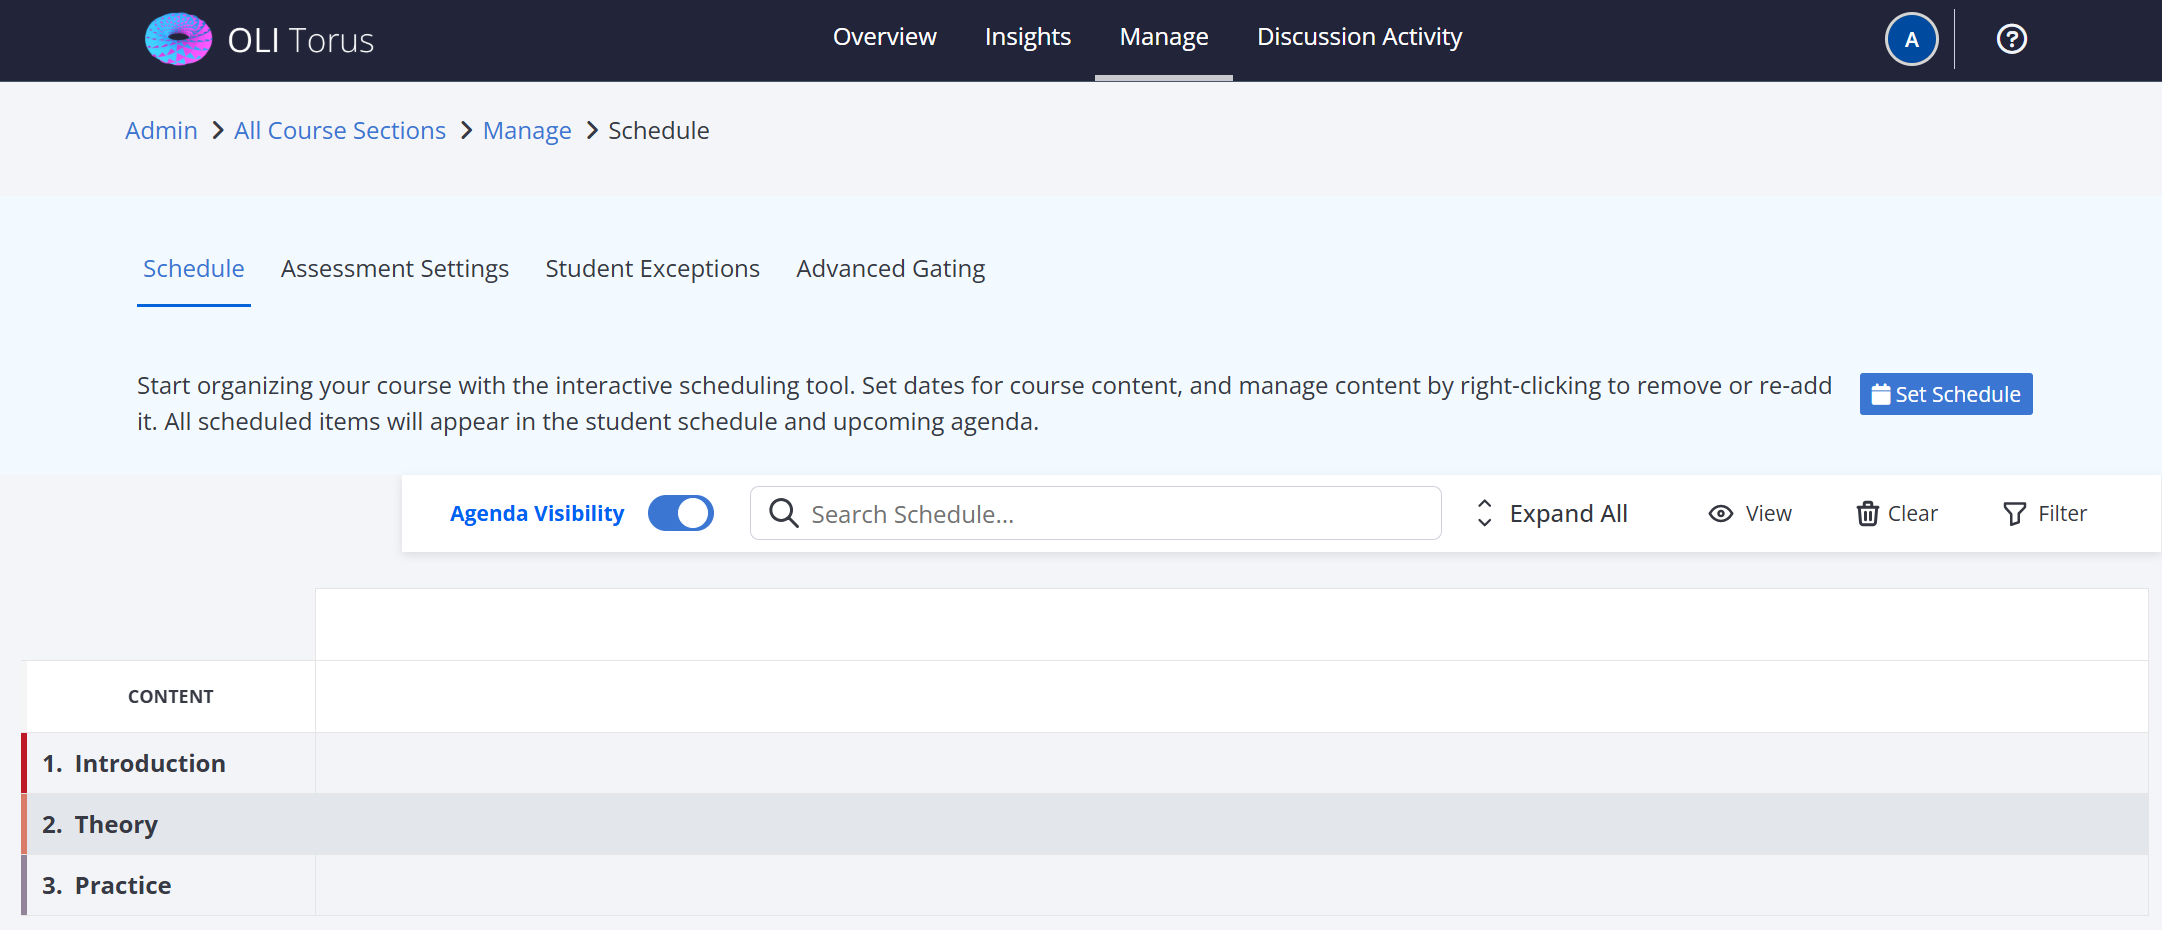Click the OLI Torus logo icon
The width and height of the screenshot is (2162, 930).
click(178, 39)
